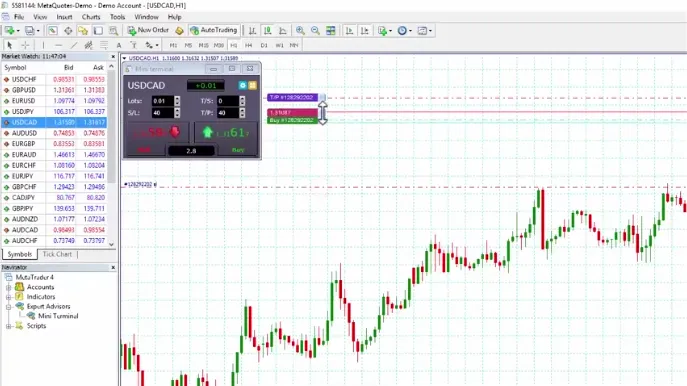Viewport: 687px width, 386px height.
Task: Switch chart to bar chart type
Action: (x=252, y=31)
